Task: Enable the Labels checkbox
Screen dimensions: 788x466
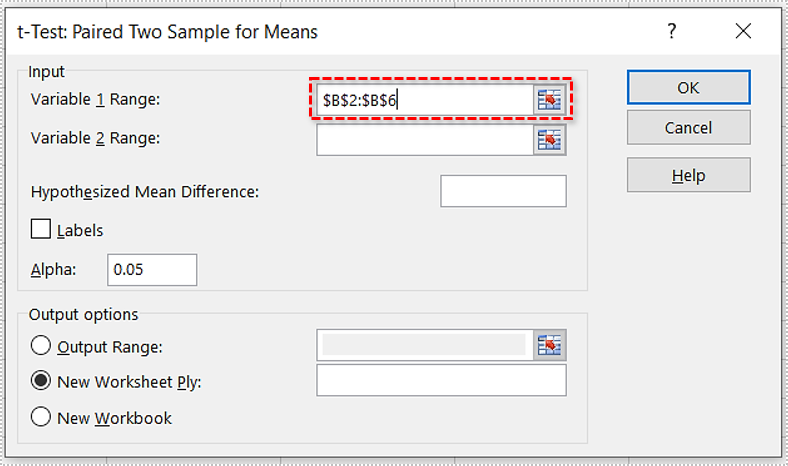Action: [41, 230]
